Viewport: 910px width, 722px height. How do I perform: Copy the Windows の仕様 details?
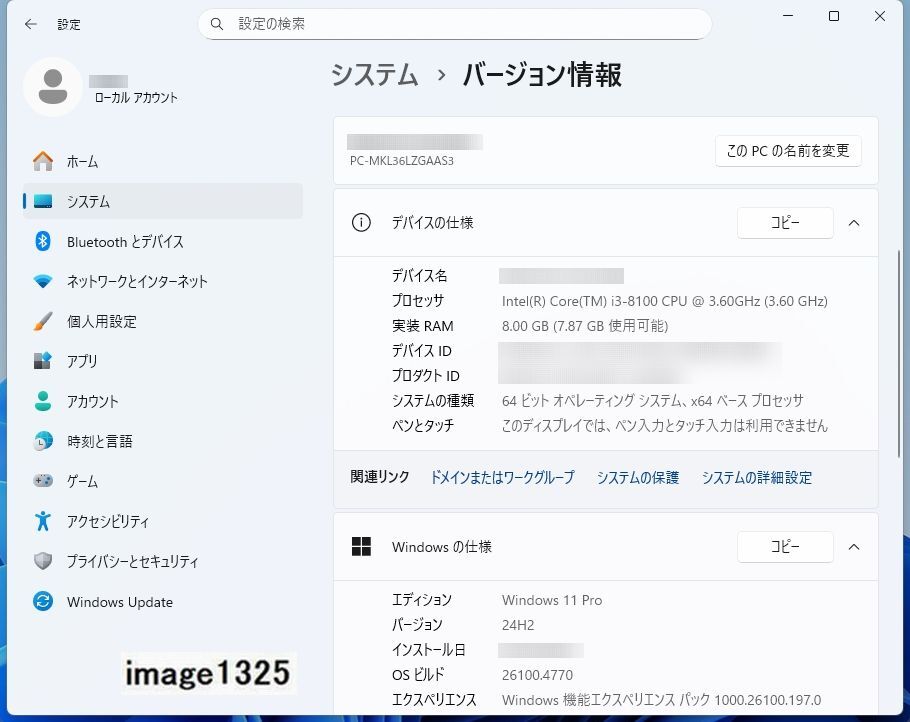(x=785, y=547)
